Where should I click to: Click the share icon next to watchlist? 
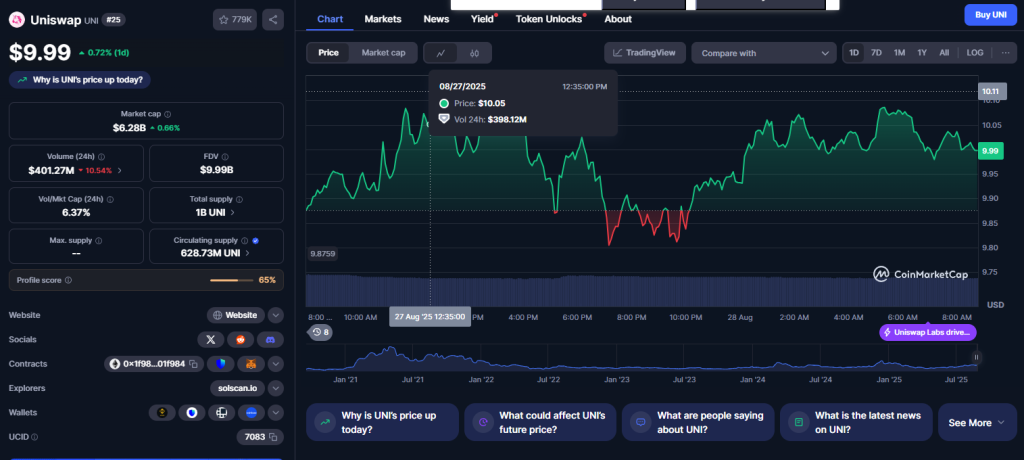[274, 19]
